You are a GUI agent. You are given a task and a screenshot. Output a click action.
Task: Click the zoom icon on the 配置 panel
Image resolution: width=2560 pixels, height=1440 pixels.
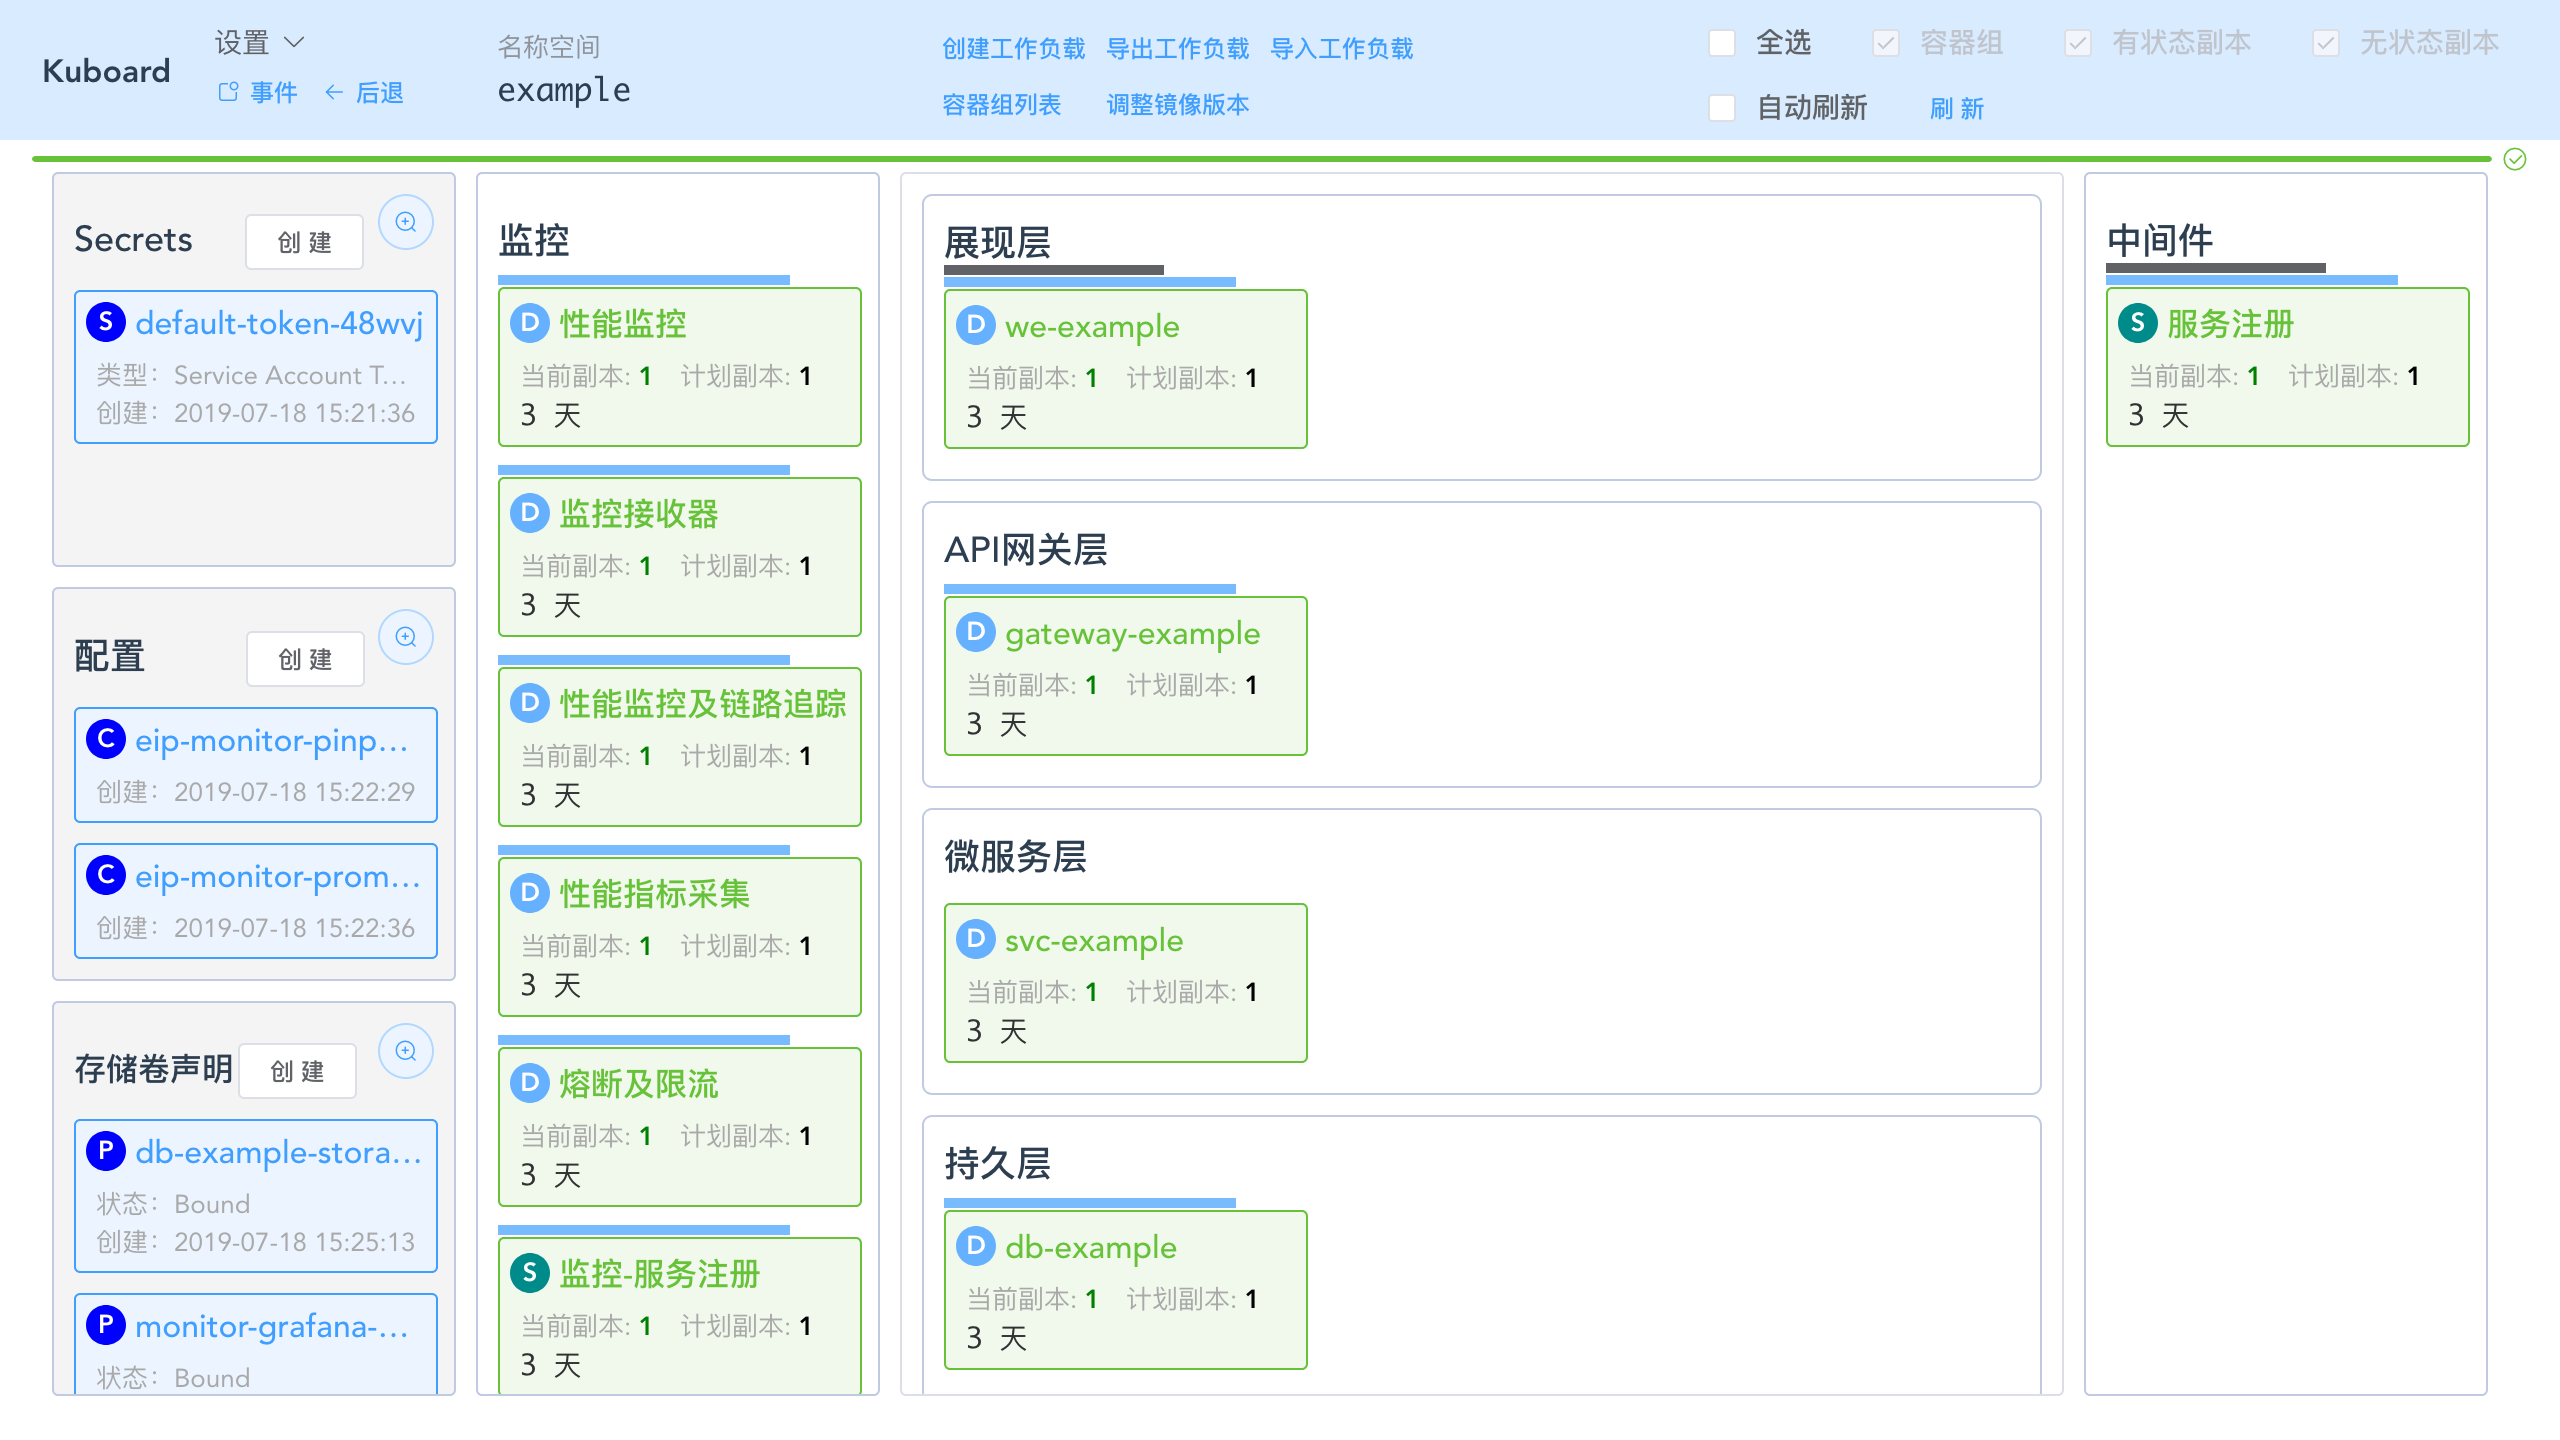pyautogui.click(x=406, y=637)
